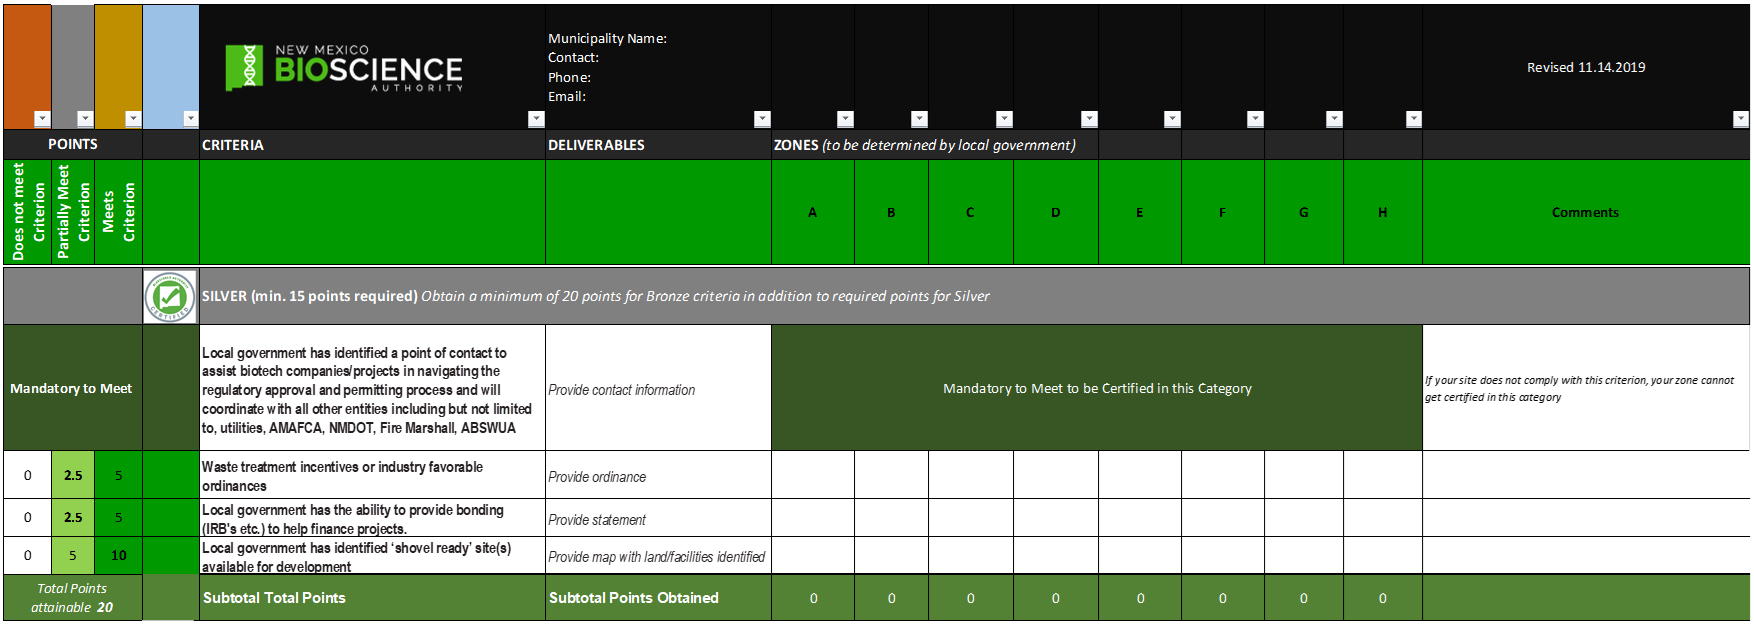This screenshot has width=1754, height=627.
Task: Click the POINTS header cell
Action: (73, 144)
